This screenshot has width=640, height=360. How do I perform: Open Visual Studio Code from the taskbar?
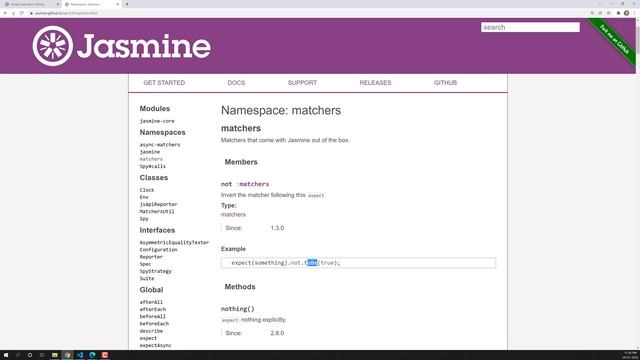(80, 355)
